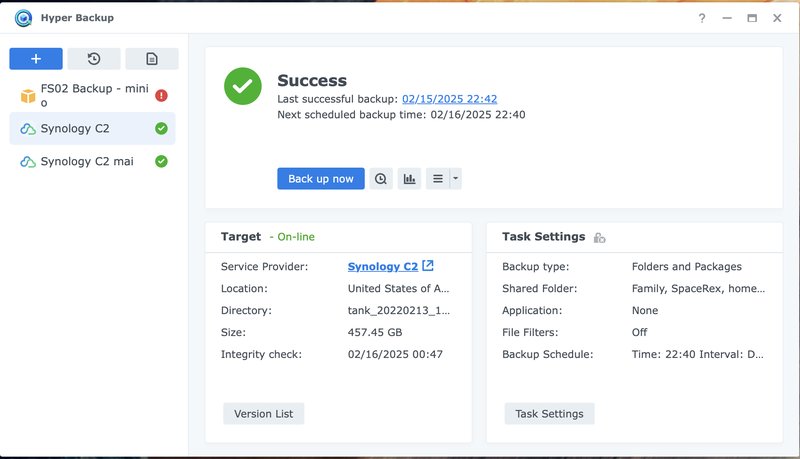Click lock icon next to Task Settings heading
Viewport: 800px width, 459px height.
[x=599, y=238]
